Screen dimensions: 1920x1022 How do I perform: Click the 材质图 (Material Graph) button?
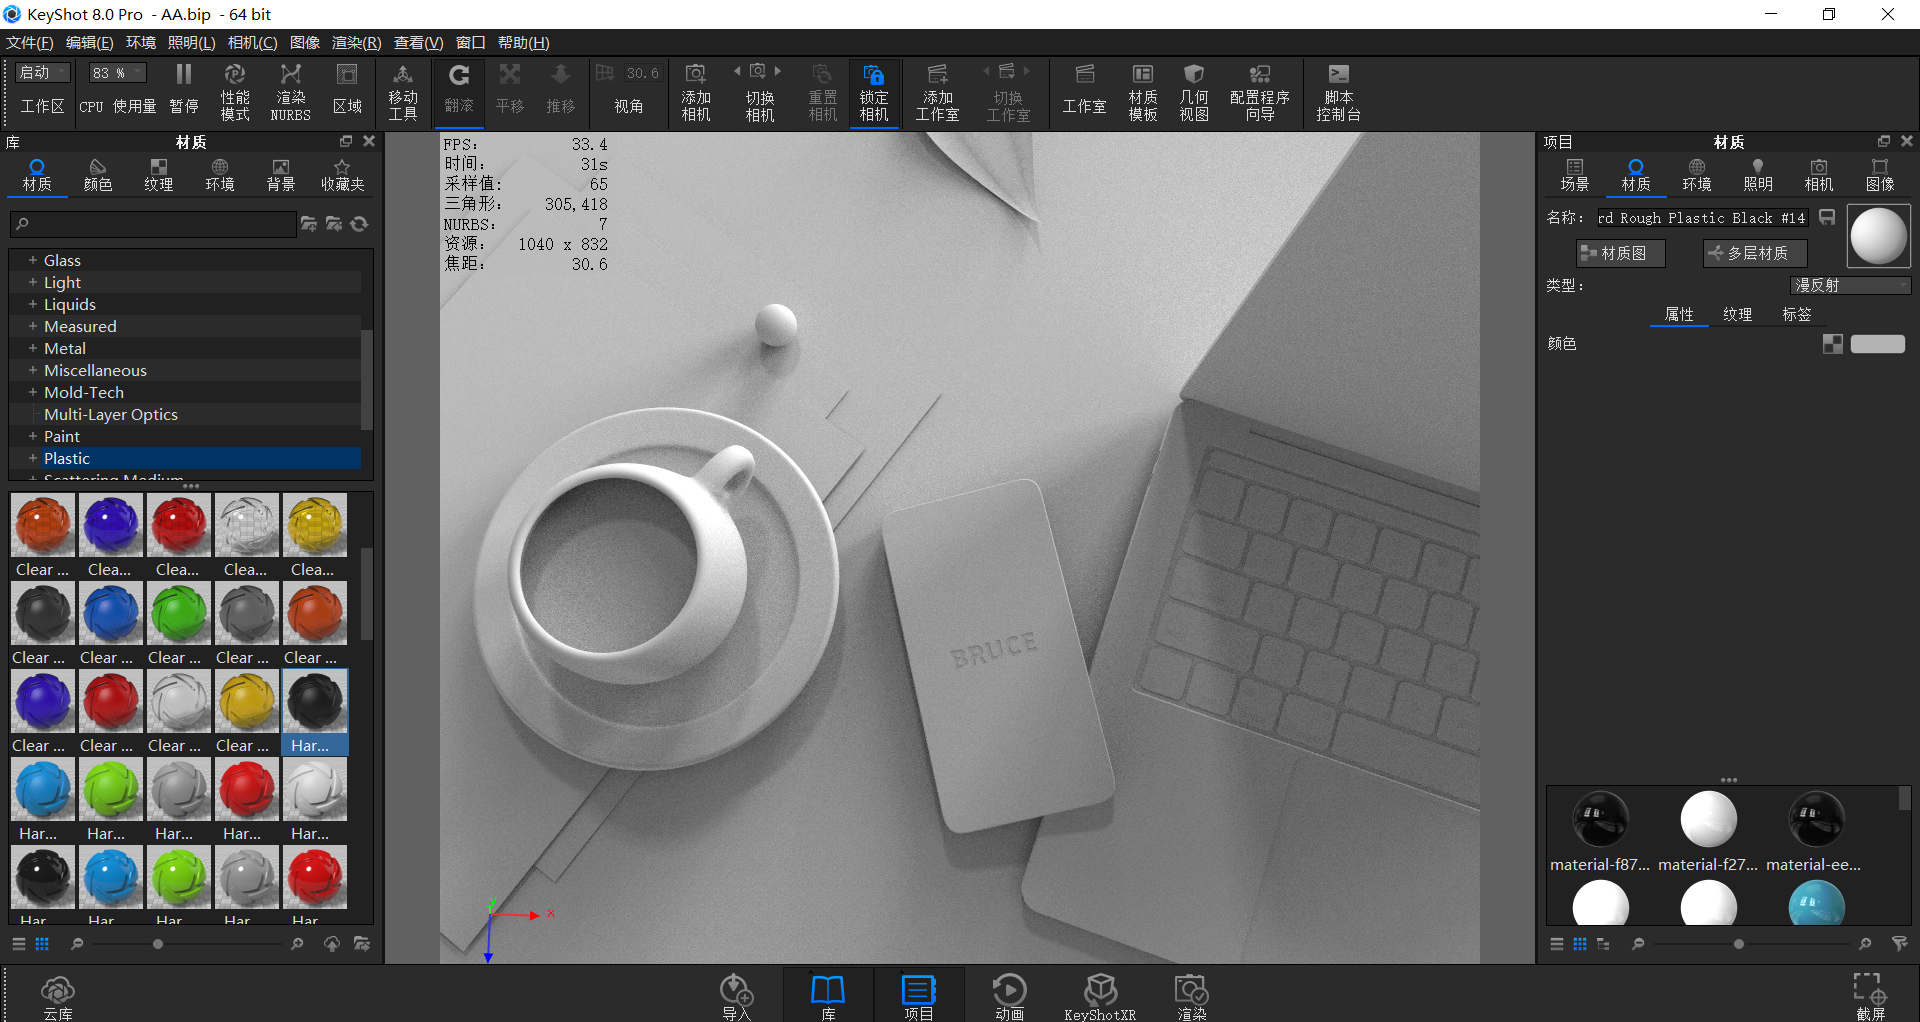tap(1620, 252)
